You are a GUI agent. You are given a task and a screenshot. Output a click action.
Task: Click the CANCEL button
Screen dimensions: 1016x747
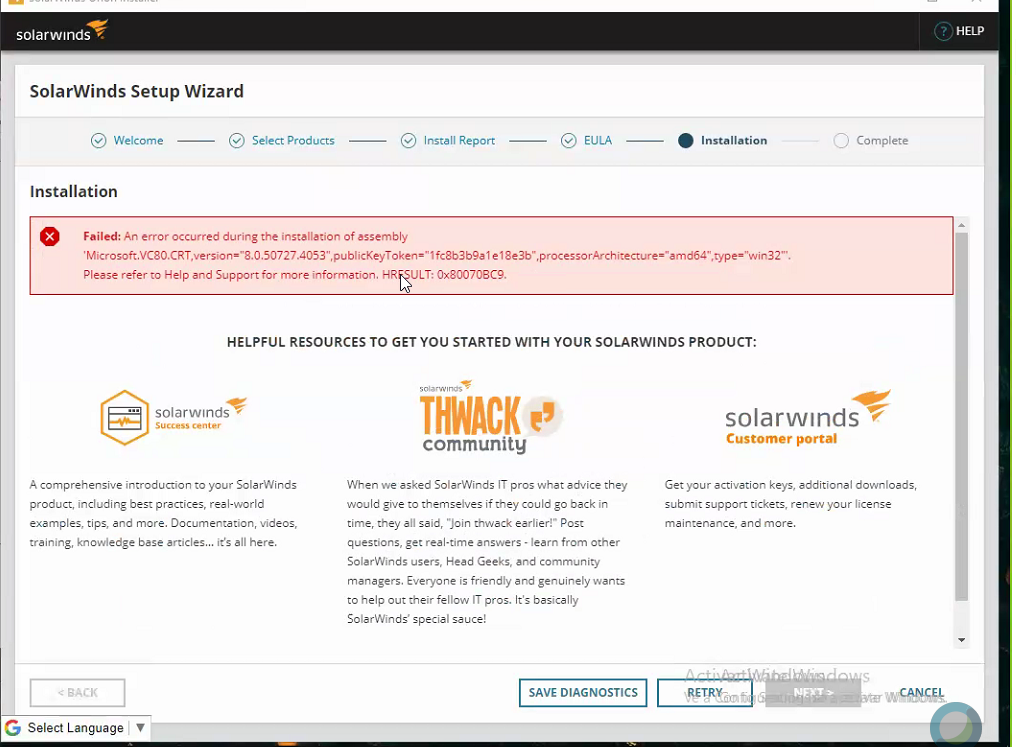click(x=921, y=693)
